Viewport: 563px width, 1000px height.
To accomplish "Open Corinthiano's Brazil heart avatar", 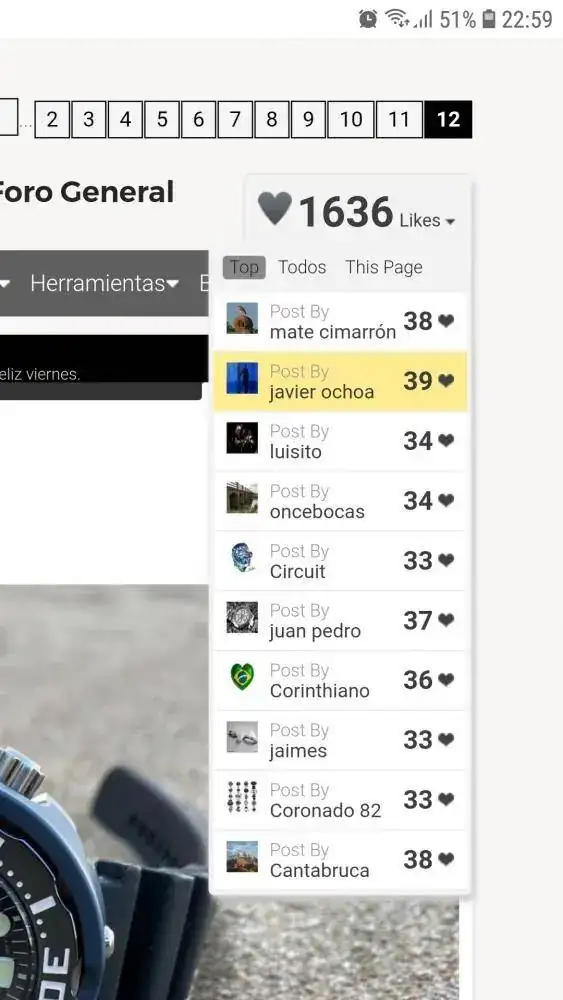I will [242, 677].
